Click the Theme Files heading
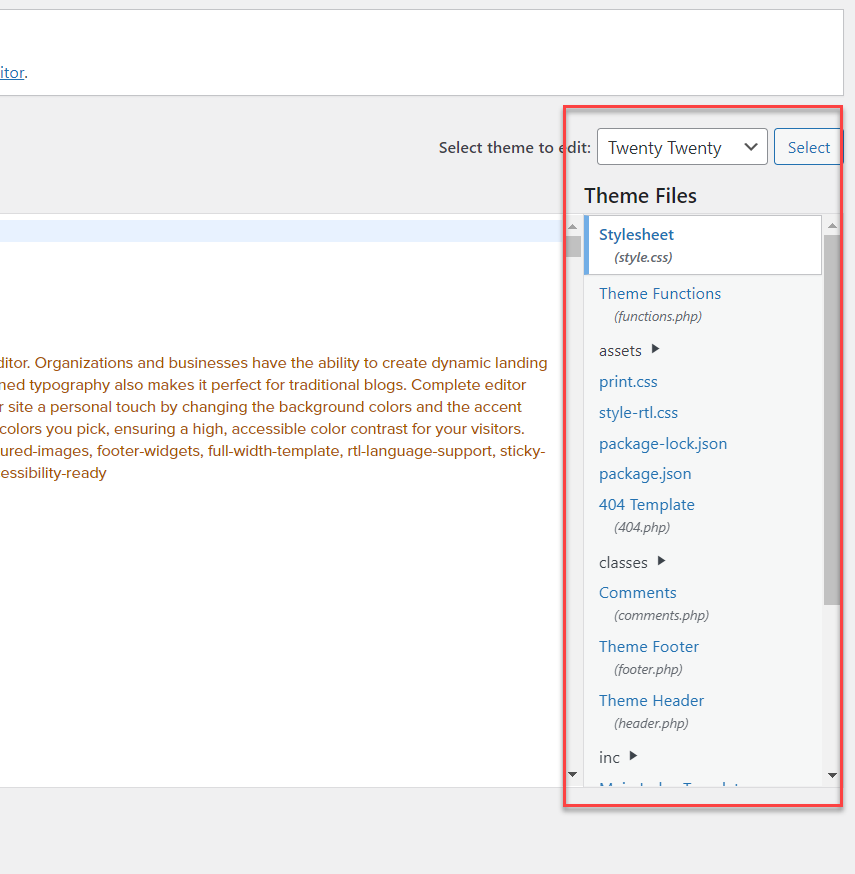This screenshot has width=855, height=874. click(x=640, y=196)
